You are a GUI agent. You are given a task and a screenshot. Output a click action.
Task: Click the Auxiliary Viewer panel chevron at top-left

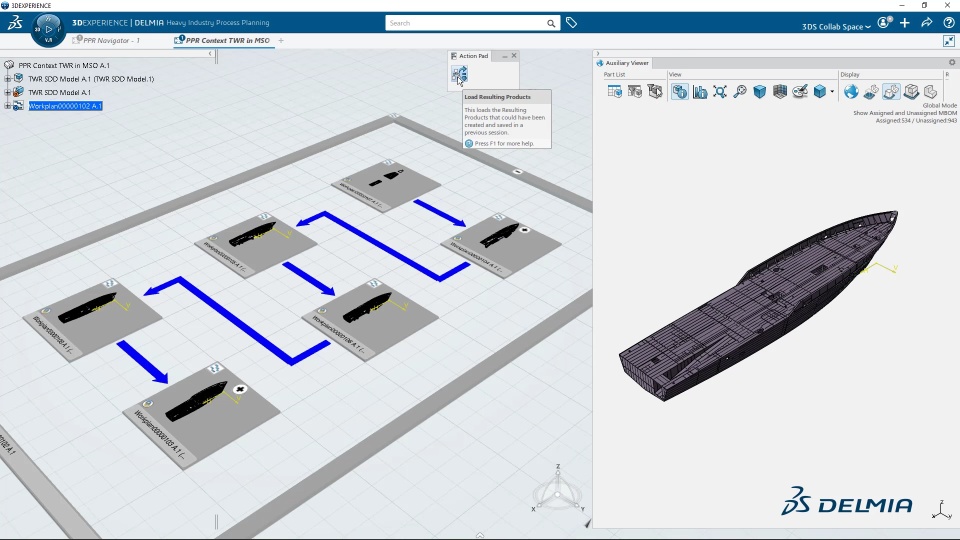pos(598,54)
